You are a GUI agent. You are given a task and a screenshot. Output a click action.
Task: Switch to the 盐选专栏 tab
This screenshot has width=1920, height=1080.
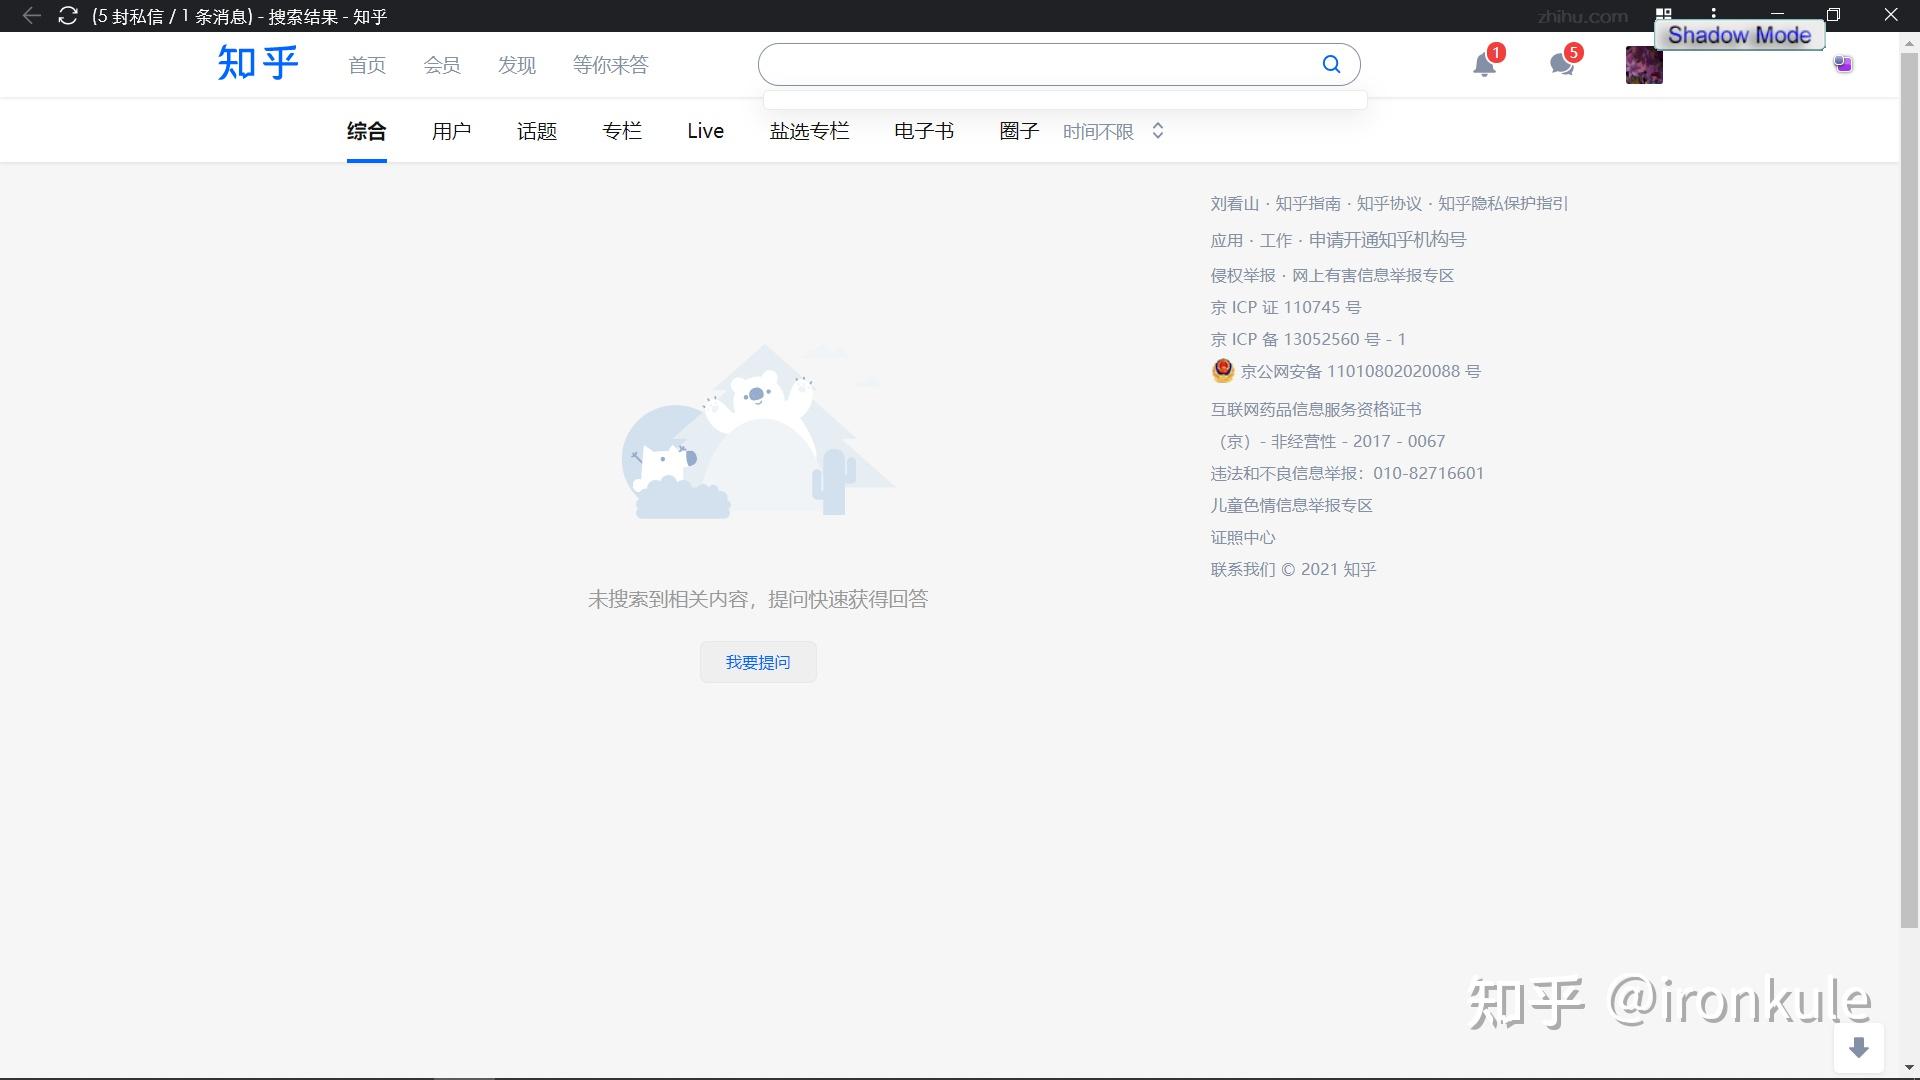tap(809, 131)
